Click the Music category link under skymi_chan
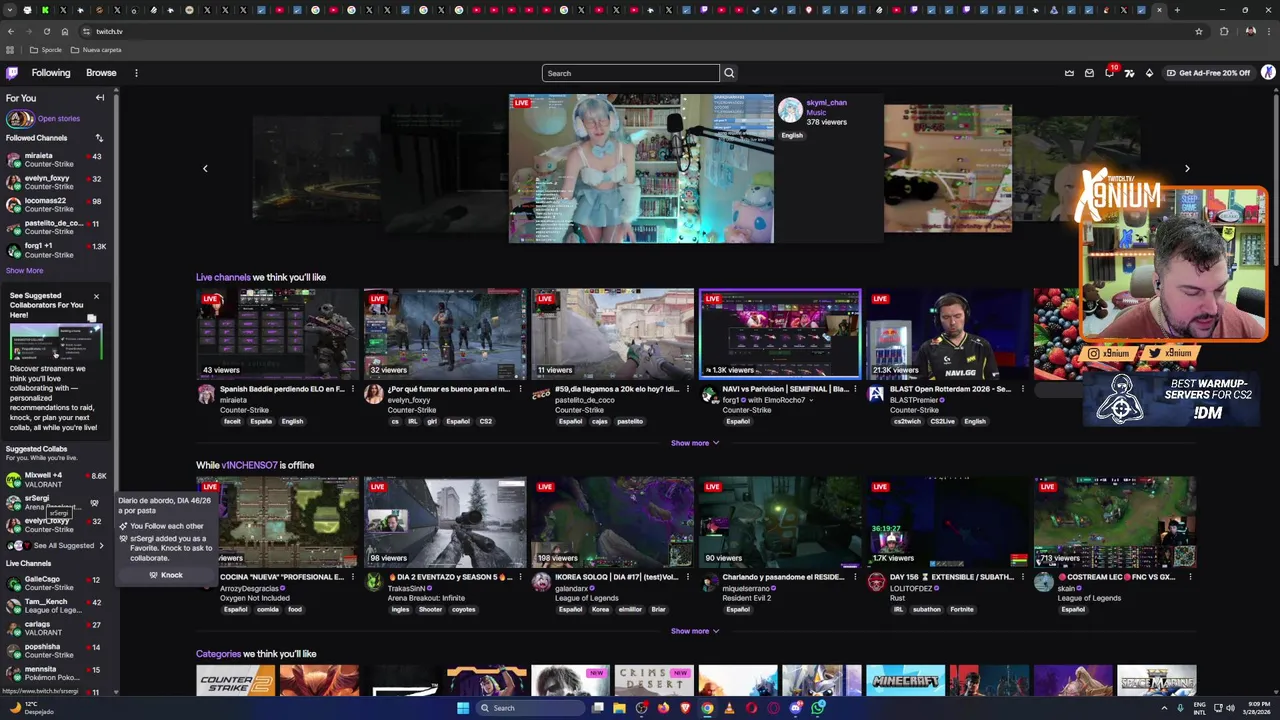The image size is (1280, 720). tap(816, 112)
